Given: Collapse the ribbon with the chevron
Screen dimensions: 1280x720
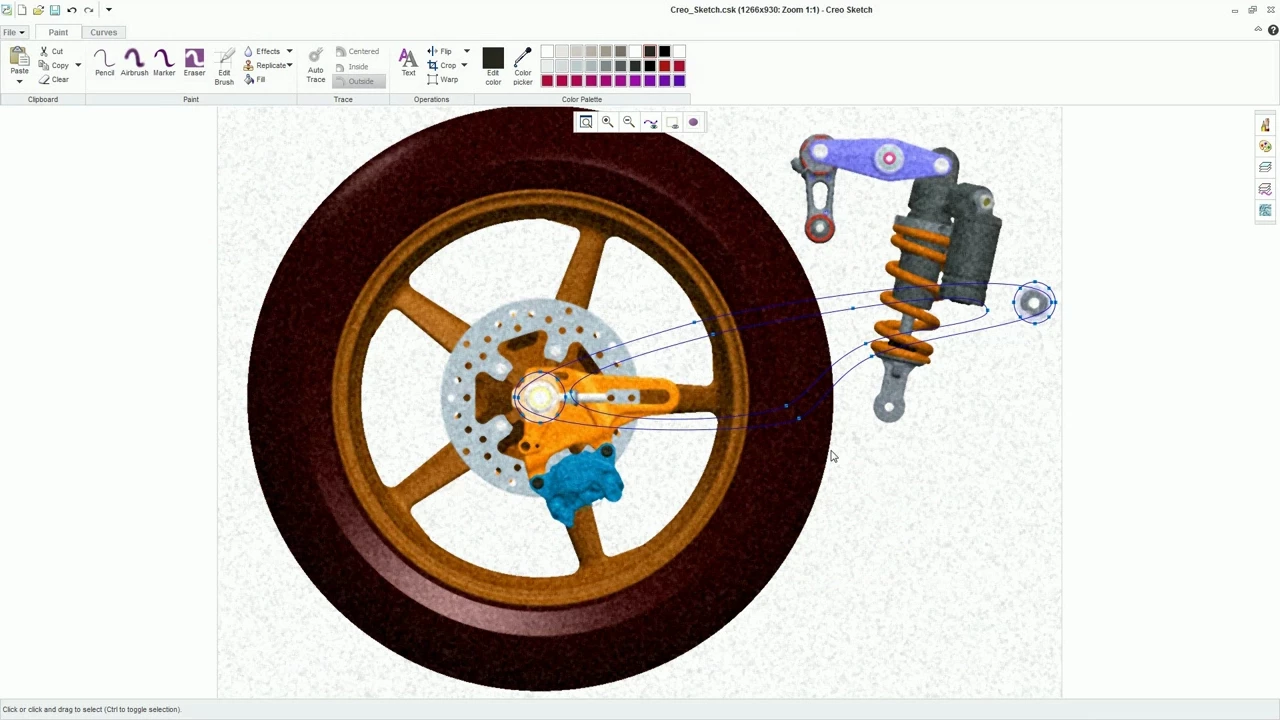Looking at the screenshot, I should point(1258,30).
